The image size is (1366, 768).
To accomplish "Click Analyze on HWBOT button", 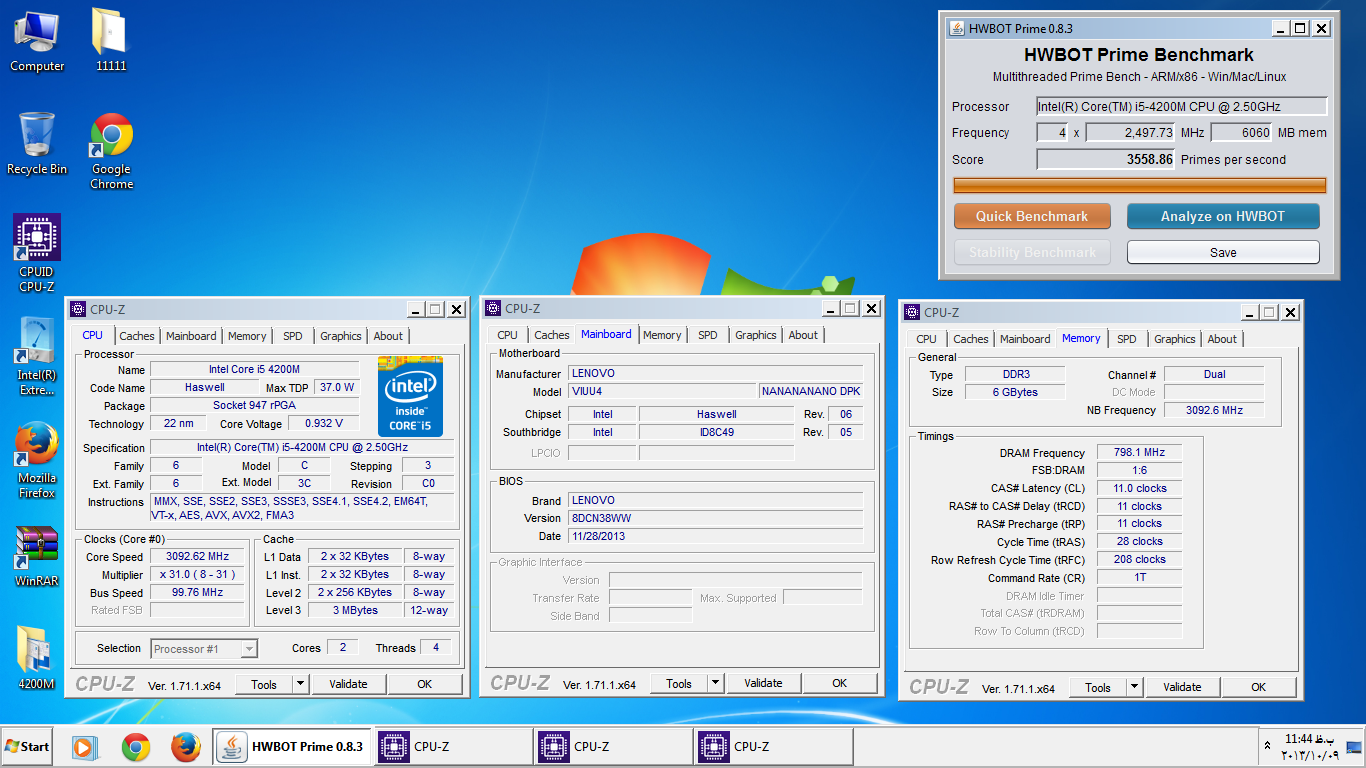I will (1223, 216).
